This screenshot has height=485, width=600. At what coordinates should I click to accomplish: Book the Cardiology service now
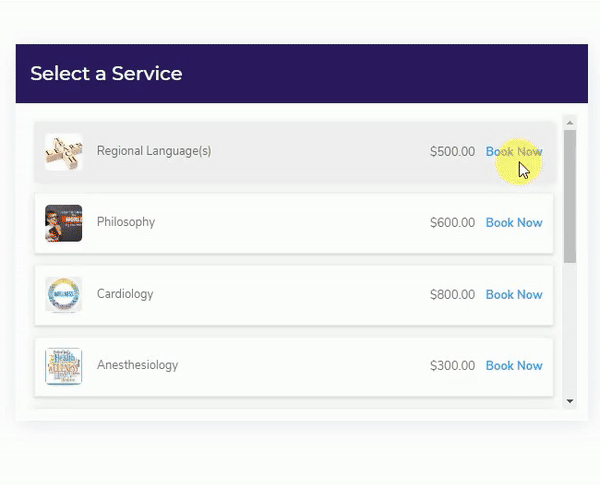(x=514, y=295)
